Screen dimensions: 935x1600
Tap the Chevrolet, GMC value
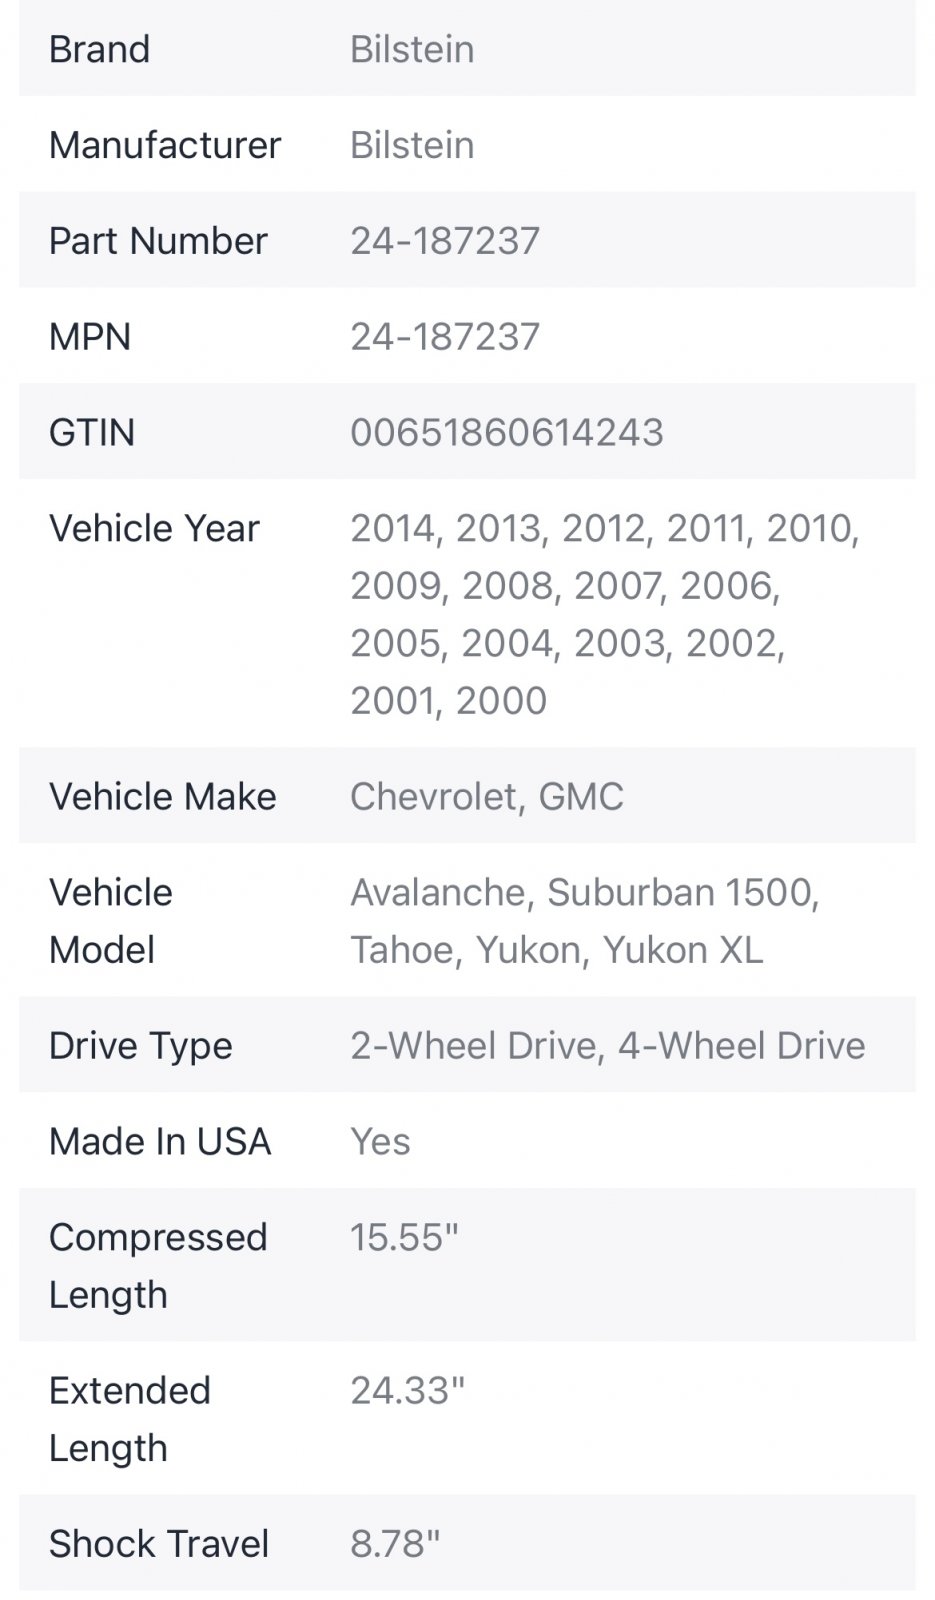point(487,797)
